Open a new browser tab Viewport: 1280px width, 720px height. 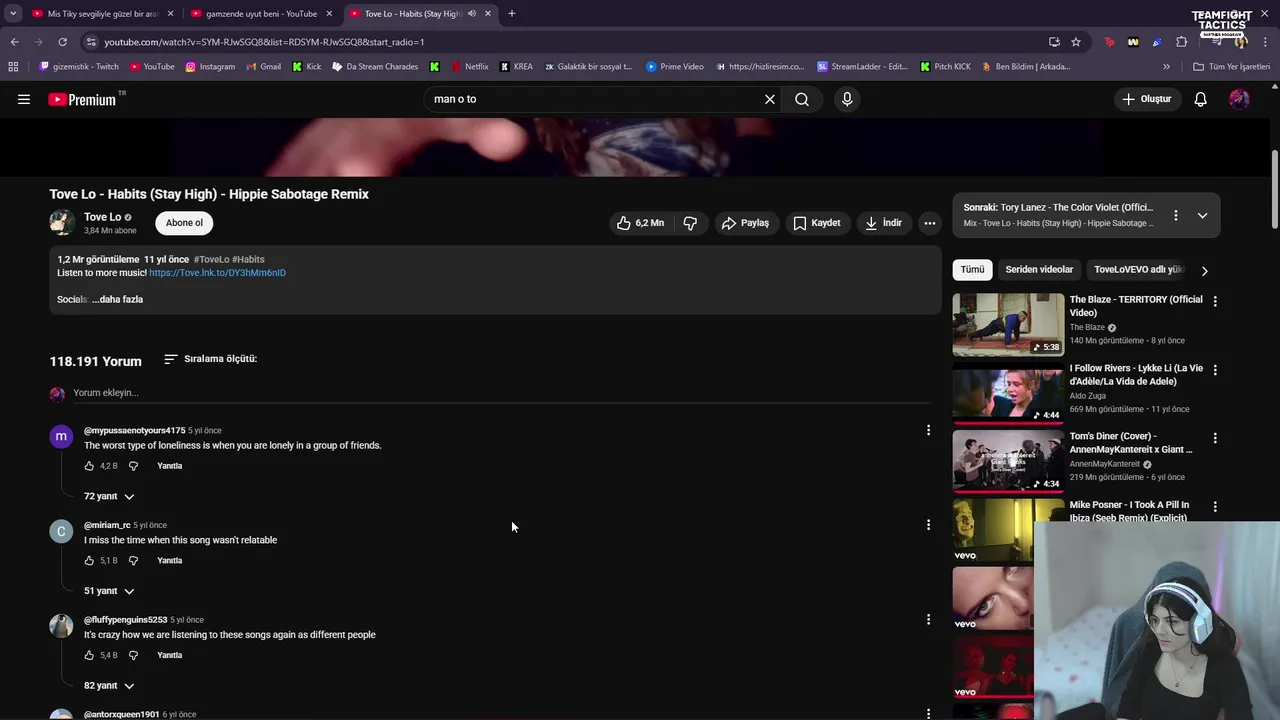(512, 14)
